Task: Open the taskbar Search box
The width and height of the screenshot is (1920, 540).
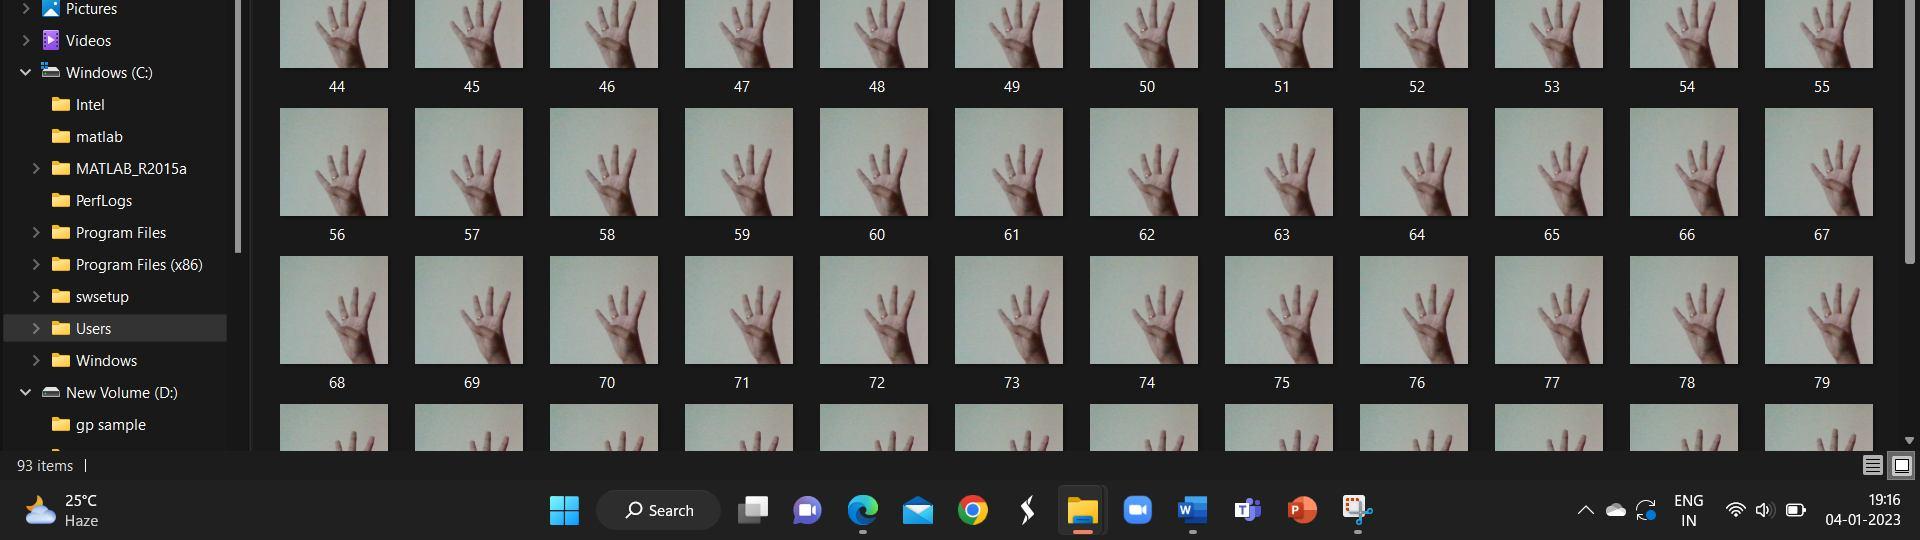Action: tap(658, 510)
